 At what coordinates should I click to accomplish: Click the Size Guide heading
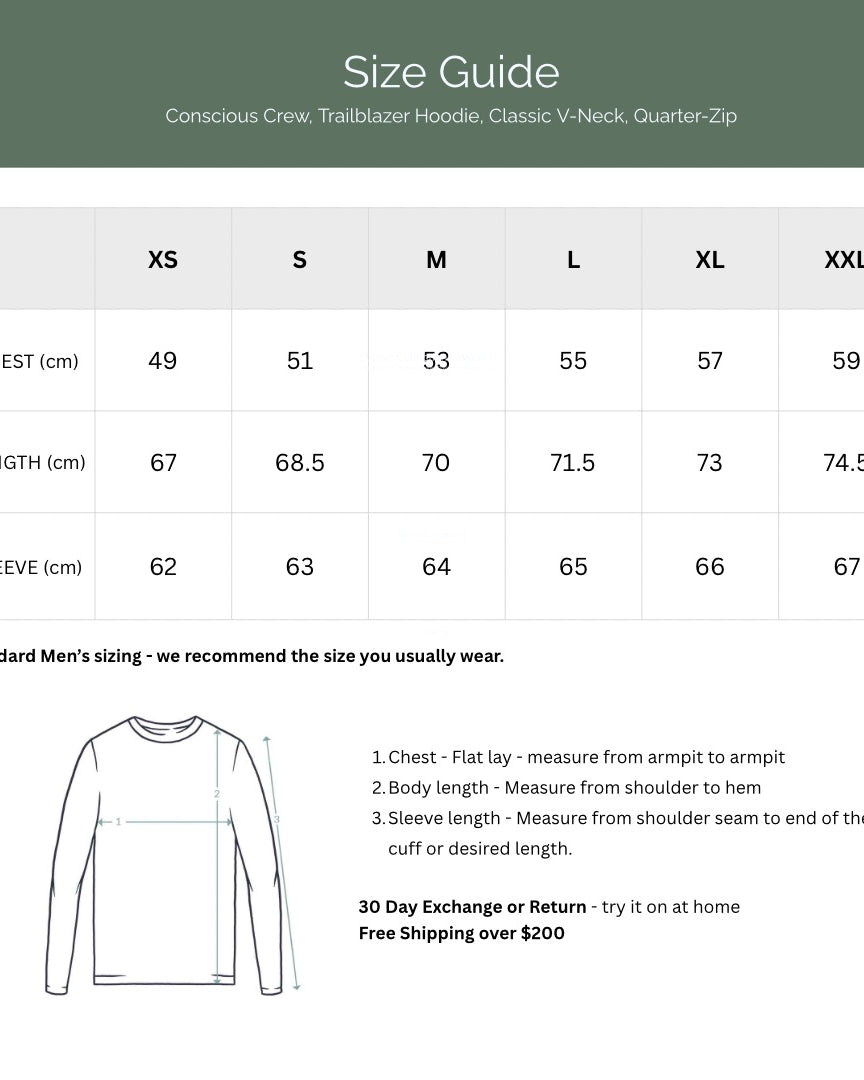pyautogui.click(x=451, y=72)
